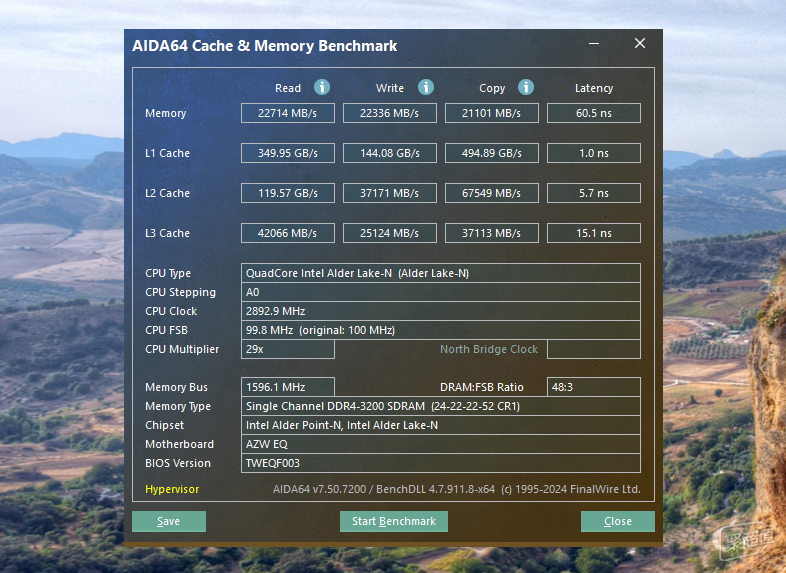Click the Latency column header
The height and width of the screenshot is (573, 786).
[x=594, y=88]
